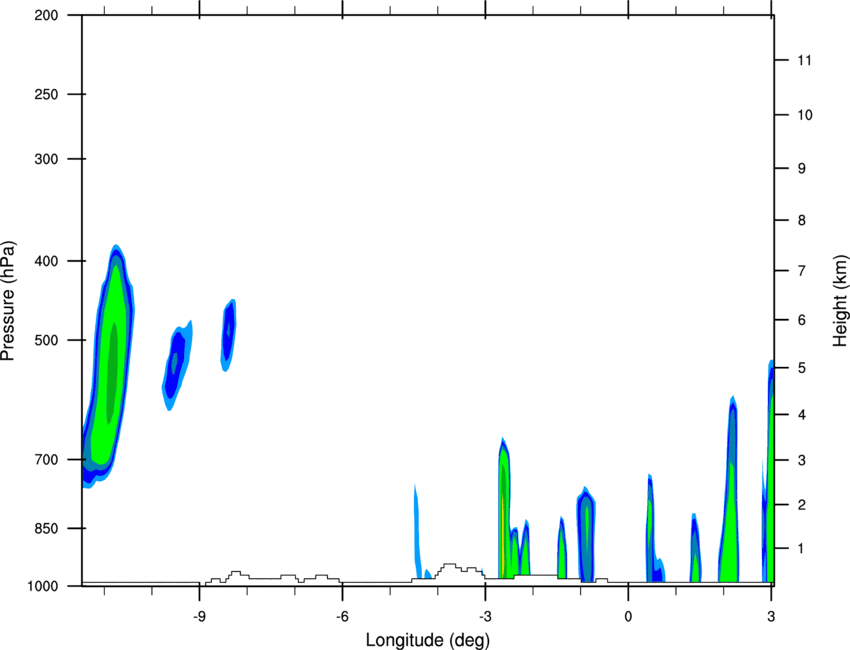Click the 10 km height label
Viewport: 850px width, 650px height.
pyautogui.click(x=805, y=115)
